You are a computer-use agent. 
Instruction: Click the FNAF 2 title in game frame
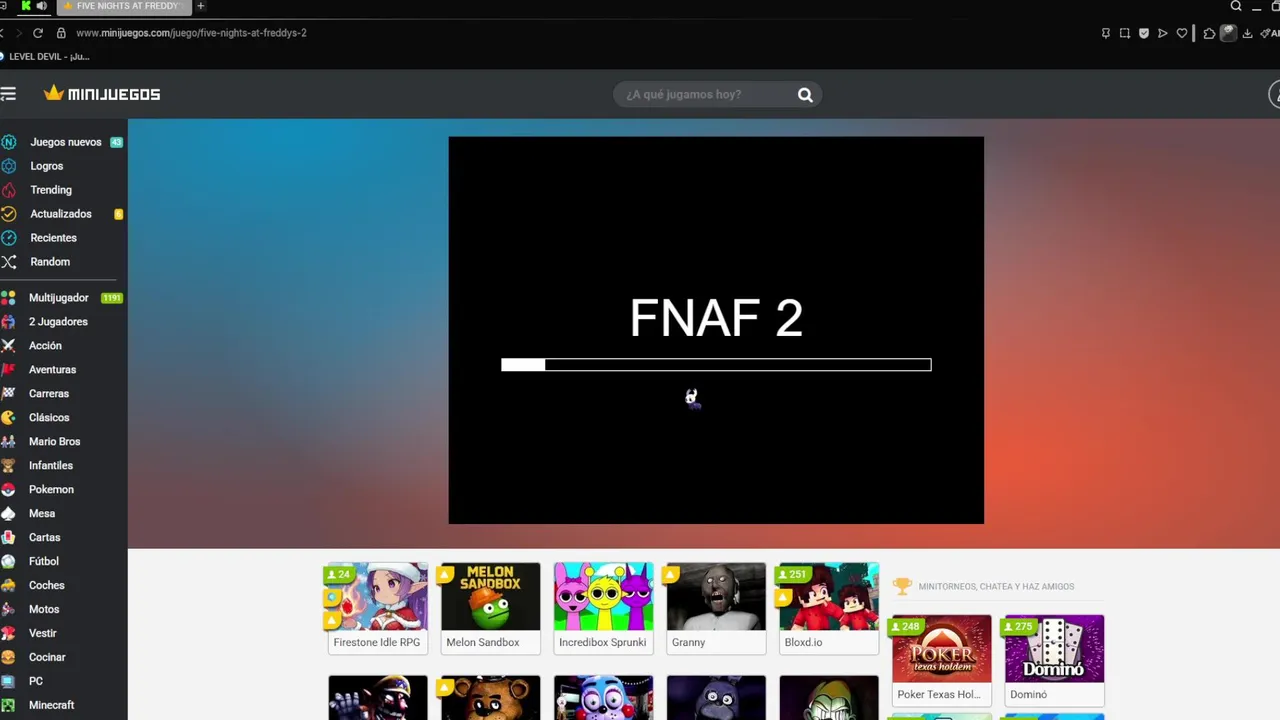pyautogui.click(x=716, y=319)
